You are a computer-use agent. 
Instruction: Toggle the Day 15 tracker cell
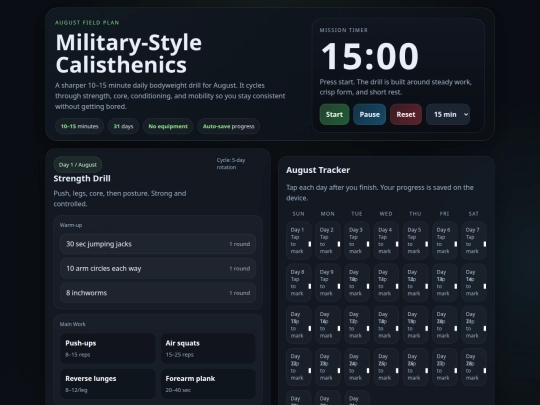pos(299,325)
